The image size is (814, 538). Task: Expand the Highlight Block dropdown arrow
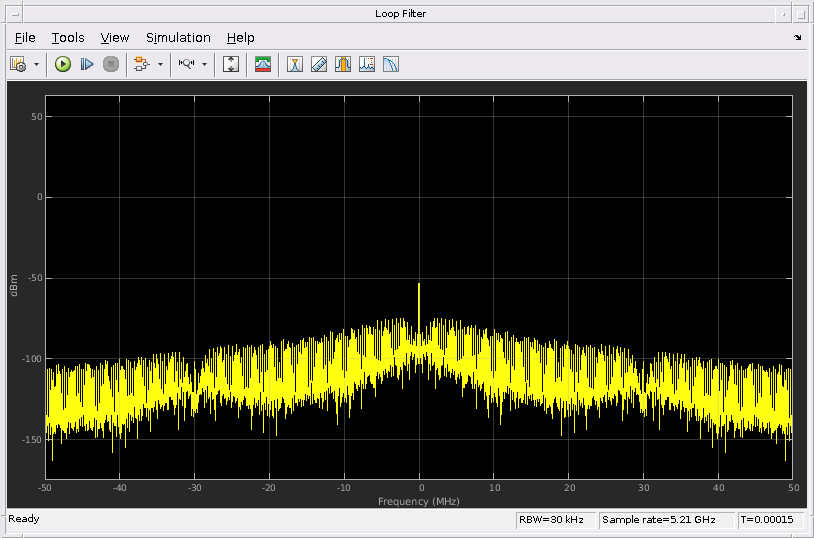click(160, 64)
